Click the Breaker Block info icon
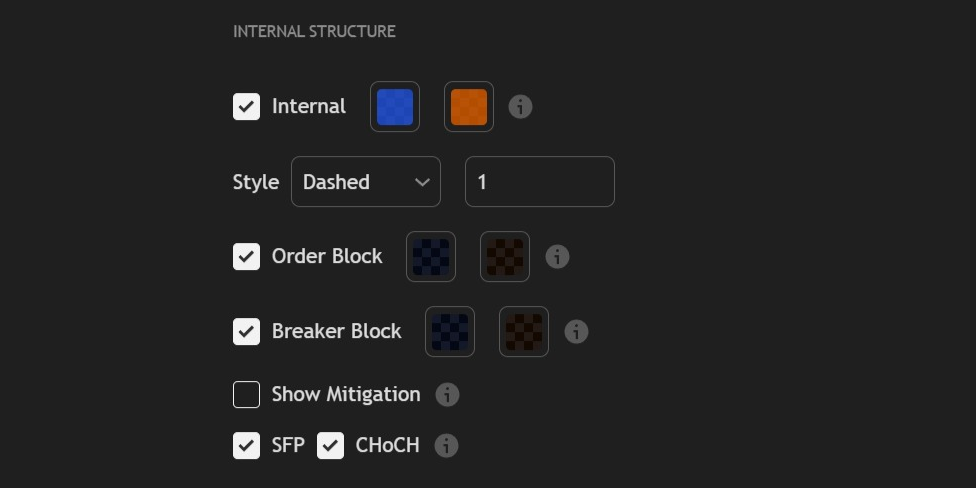 576,332
